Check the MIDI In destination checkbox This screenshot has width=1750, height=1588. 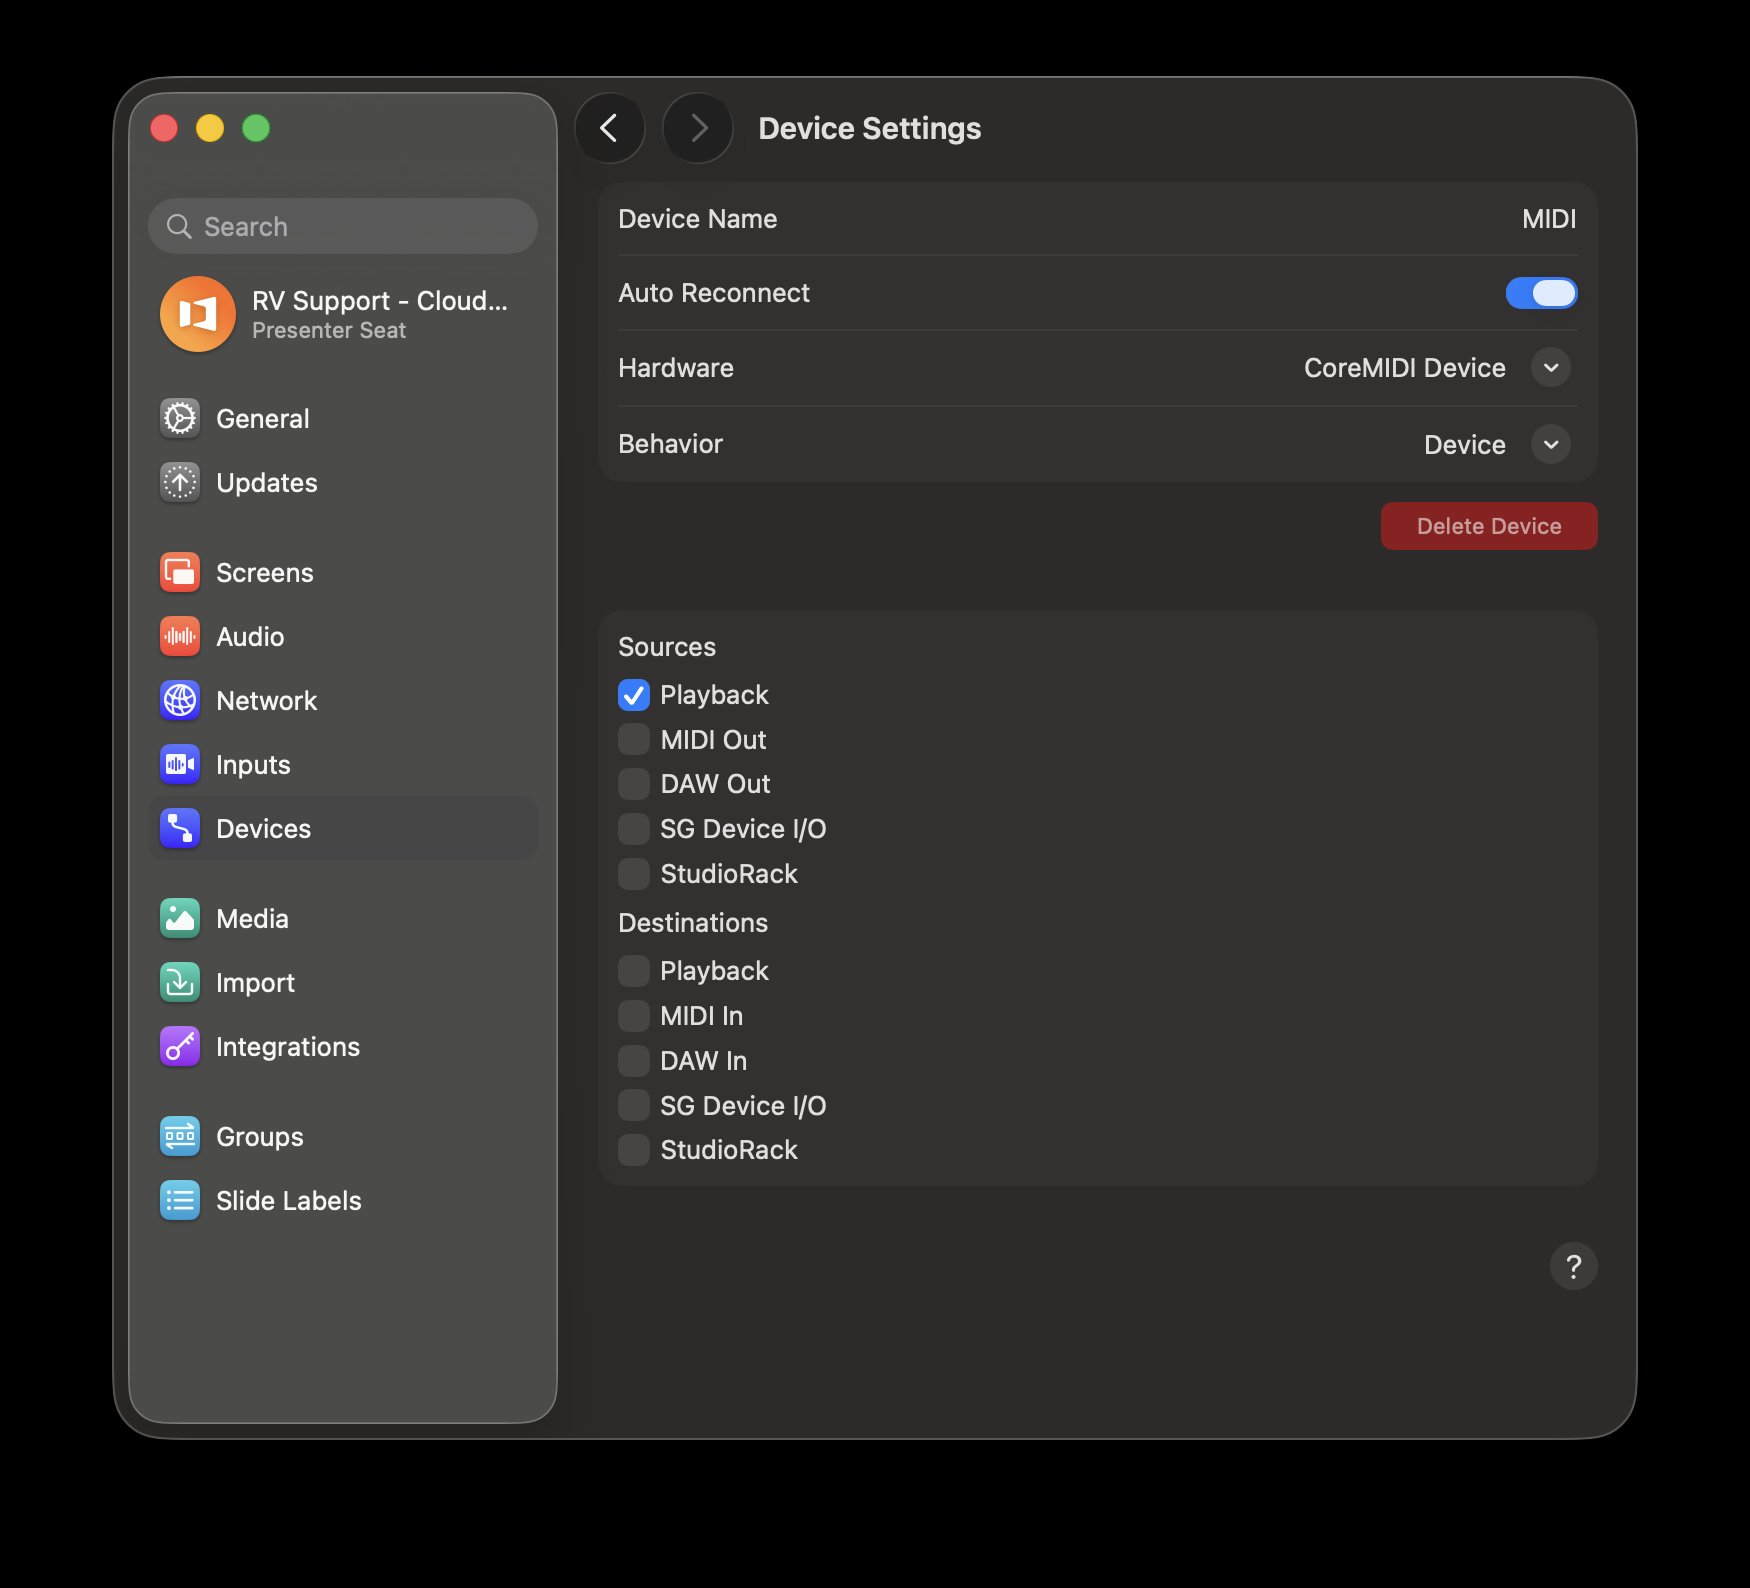pyautogui.click(x=634, y=1015)
